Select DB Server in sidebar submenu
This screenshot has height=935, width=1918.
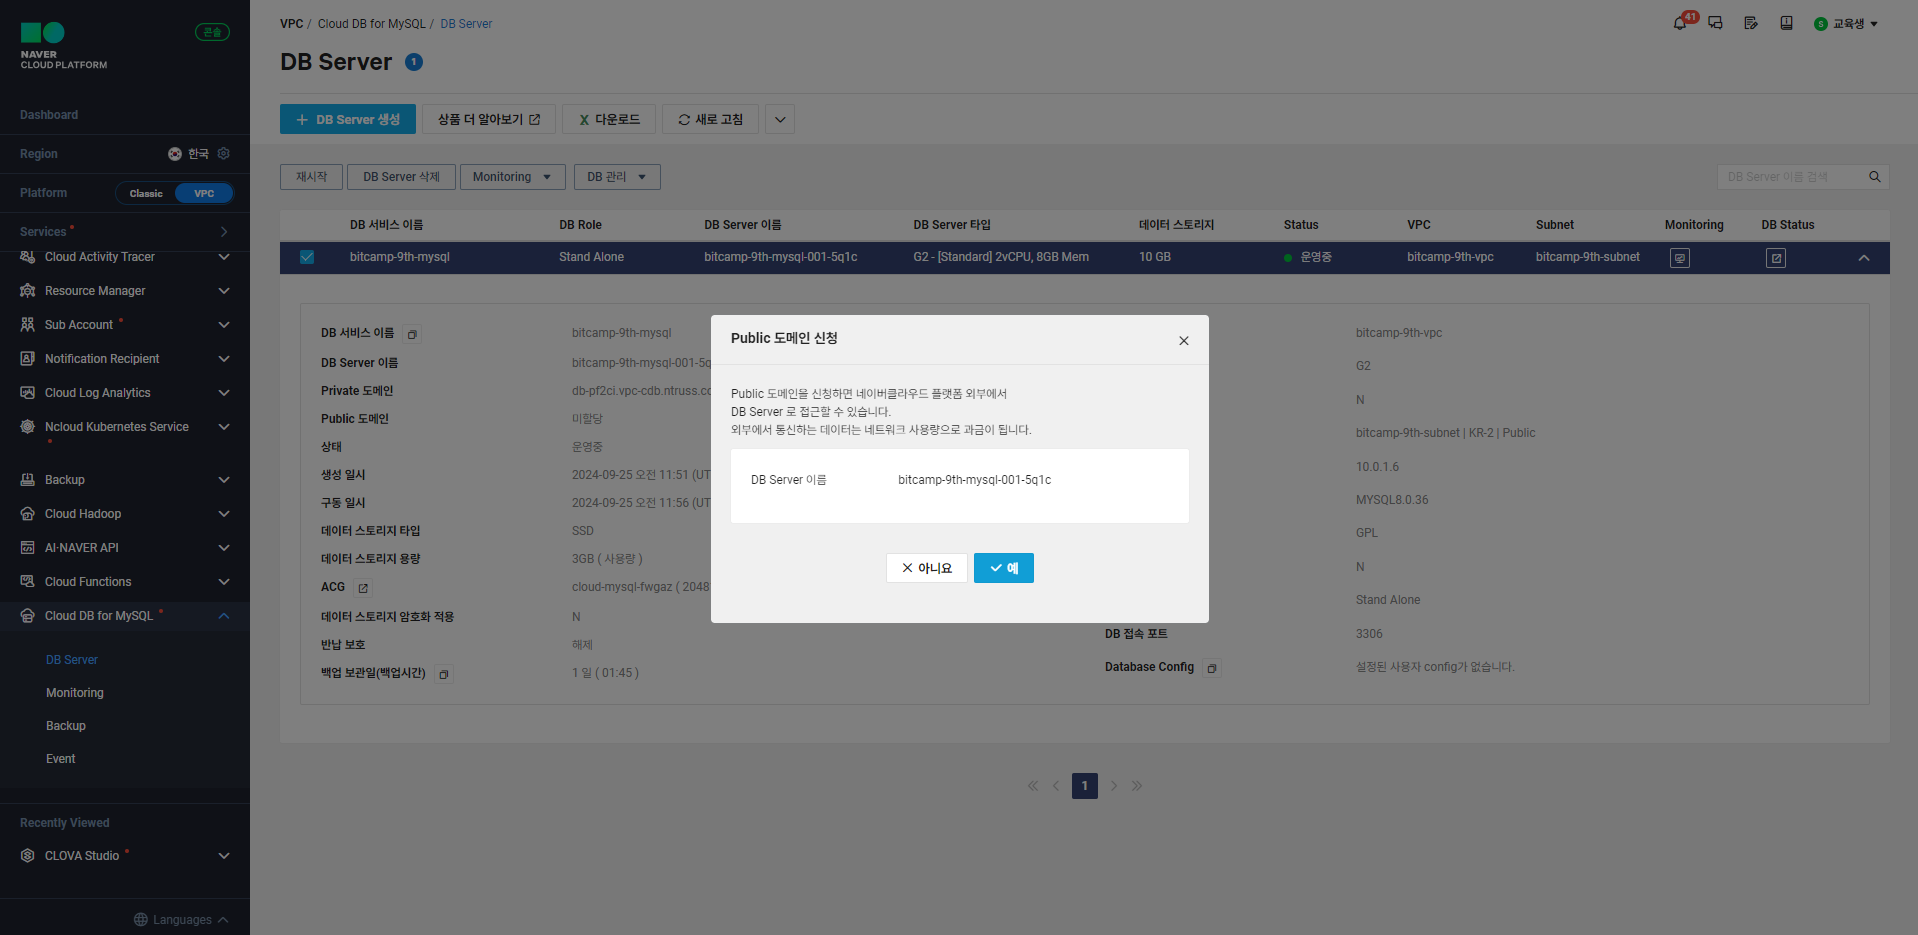point(72,660)
